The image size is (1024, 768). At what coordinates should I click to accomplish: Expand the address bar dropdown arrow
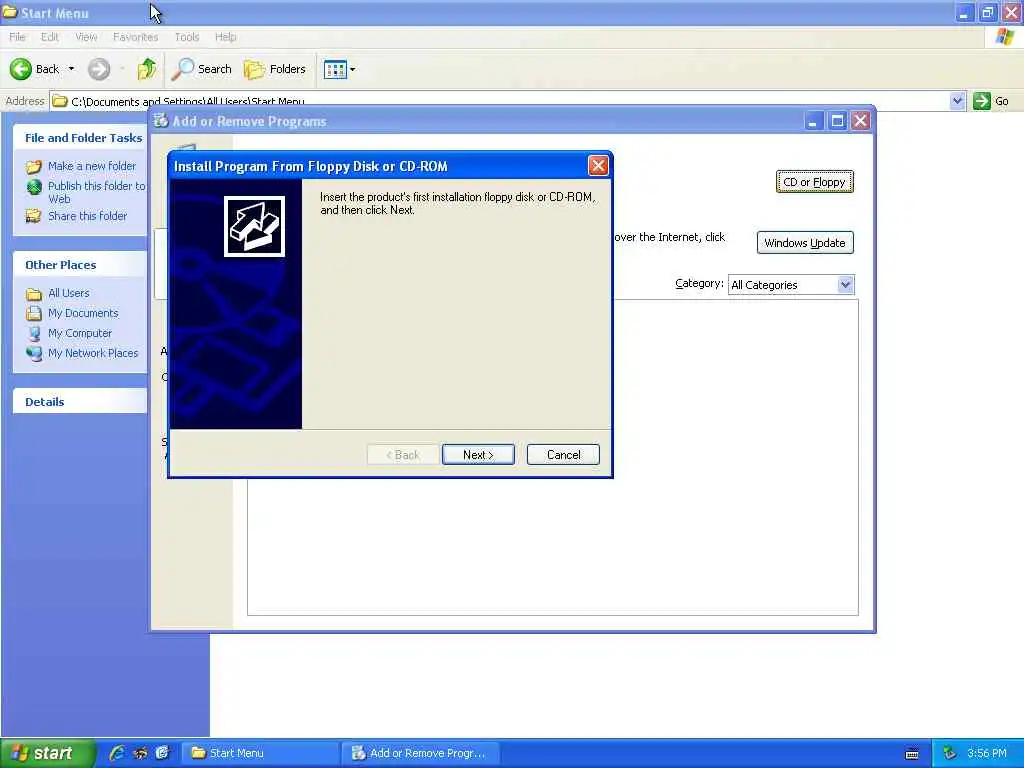pos(957,101)
